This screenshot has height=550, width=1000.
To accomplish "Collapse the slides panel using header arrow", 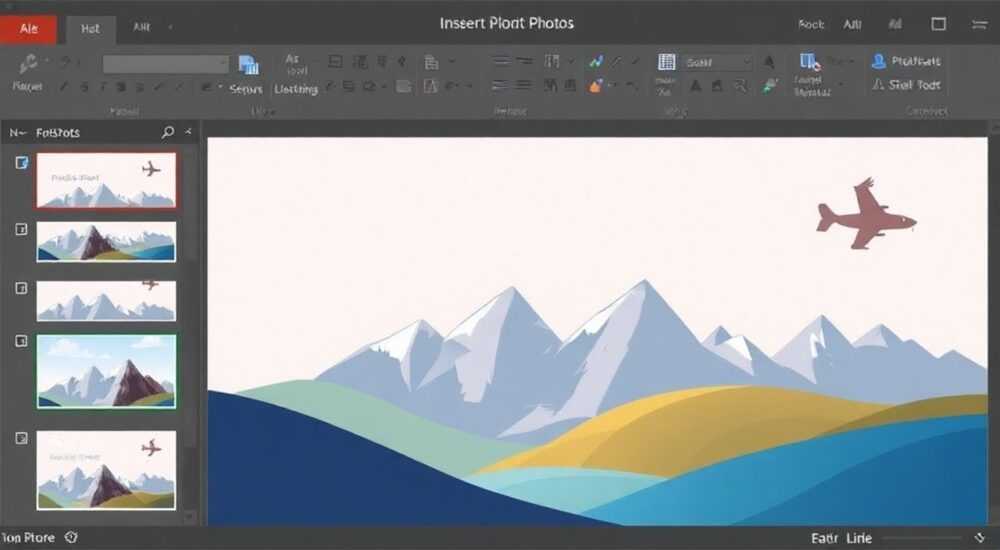I will [x=188, y=131].
